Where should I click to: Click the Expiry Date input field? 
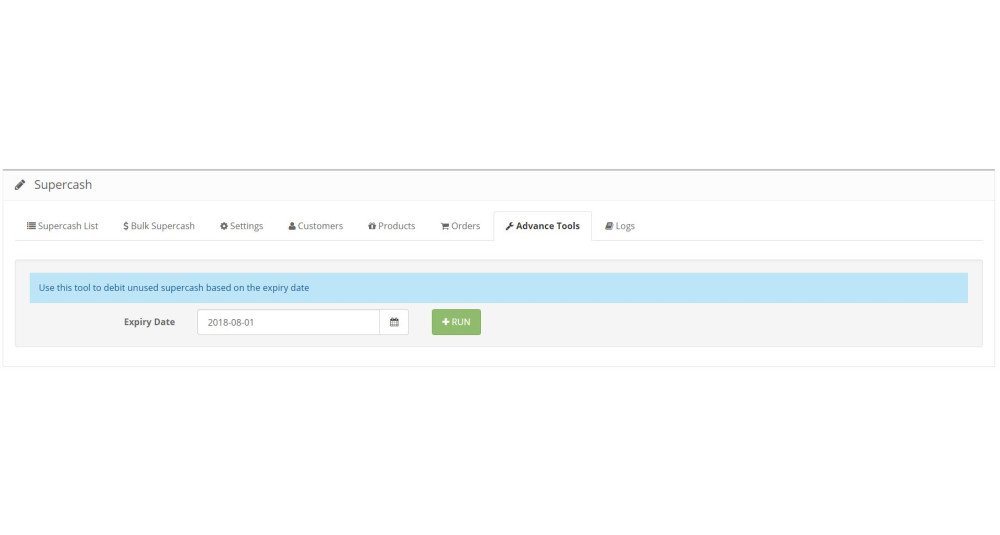pos(288,322)
